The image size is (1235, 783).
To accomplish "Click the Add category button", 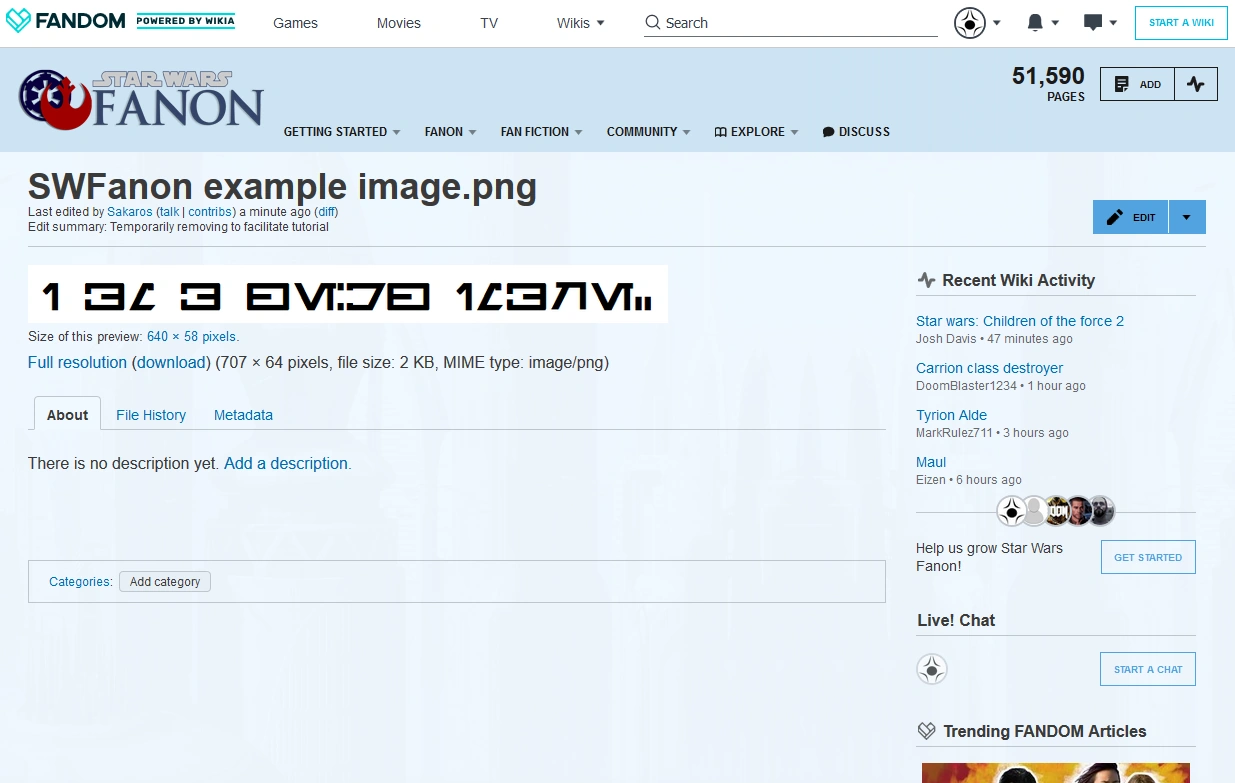I will pos(165,581).
